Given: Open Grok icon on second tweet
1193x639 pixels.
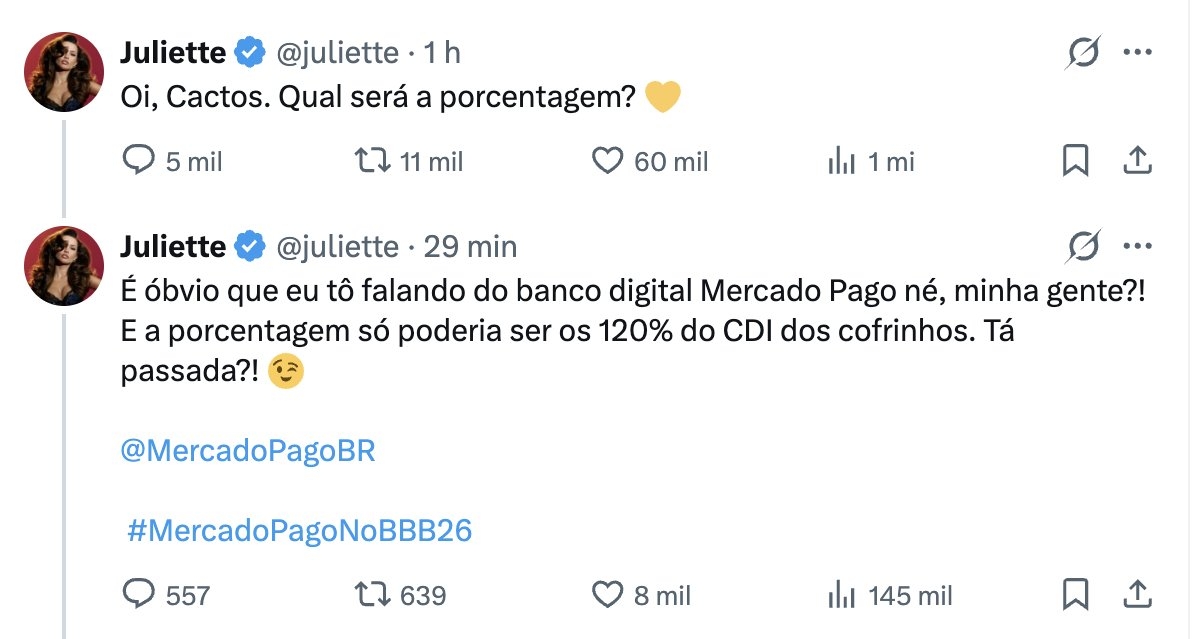Looking at the screenshot, I should point(1084,245).
